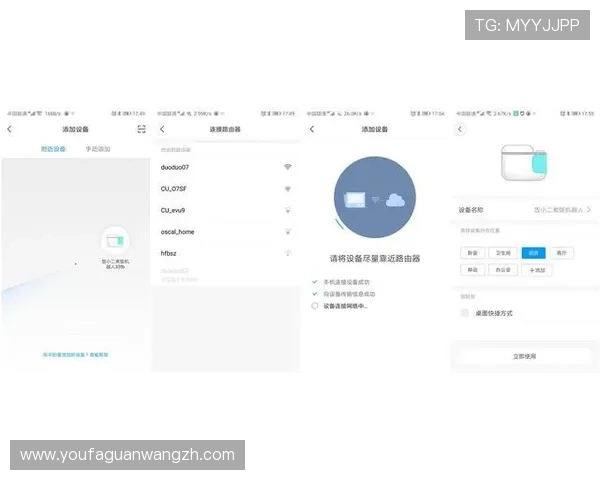The height and width of the screenshot is (480, 600).
Task: Tap the large robot device image
Action: coord(524,163)
